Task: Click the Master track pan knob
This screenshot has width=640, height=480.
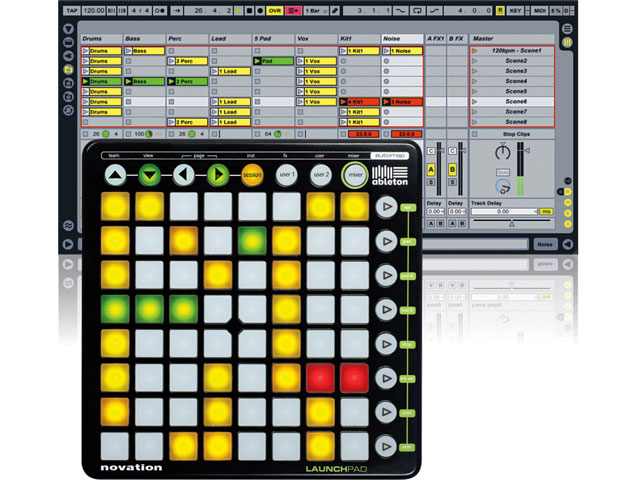Action: tap(502, 152)
